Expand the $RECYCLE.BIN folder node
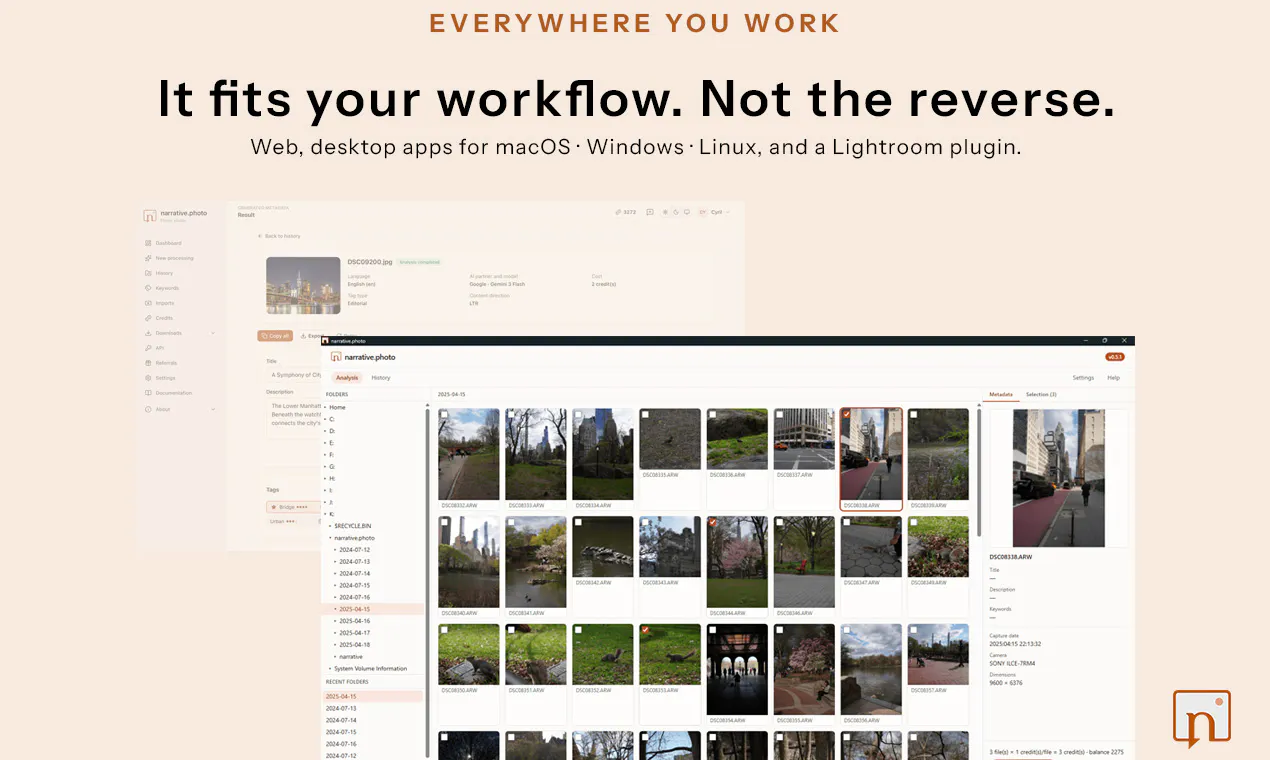The width and height of the screenshot is (1270, 760). (330, 526)
